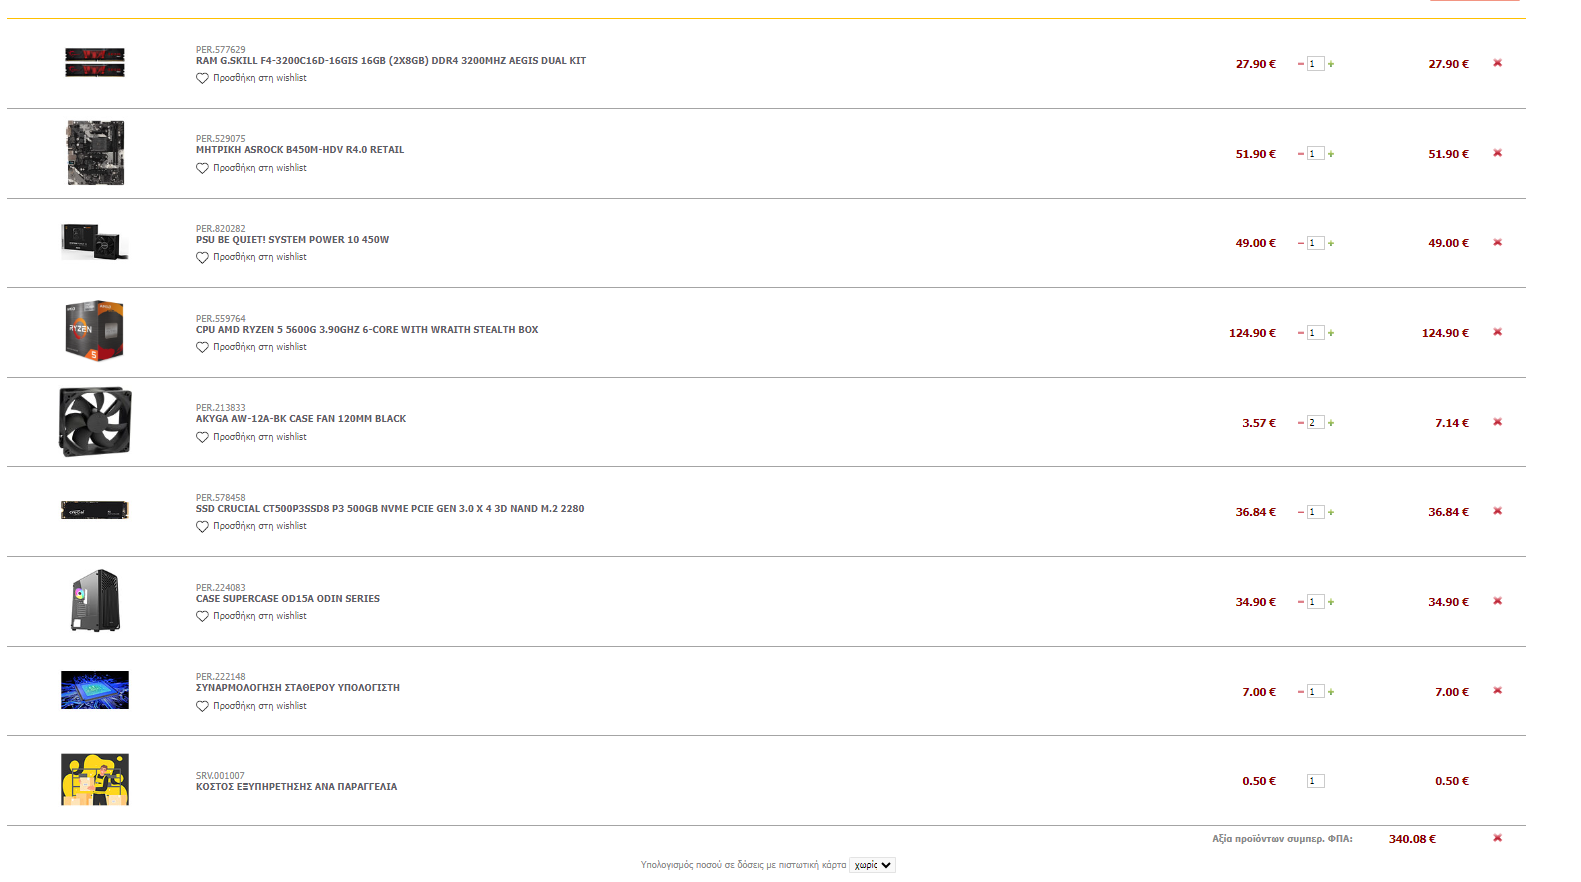This screenshot has width=1581, height=882.
Task: Remove the ΣΥΝΑΡΜΟΛΟΓΗΣΗ assembly service from cart
Action: (1497, 691)
